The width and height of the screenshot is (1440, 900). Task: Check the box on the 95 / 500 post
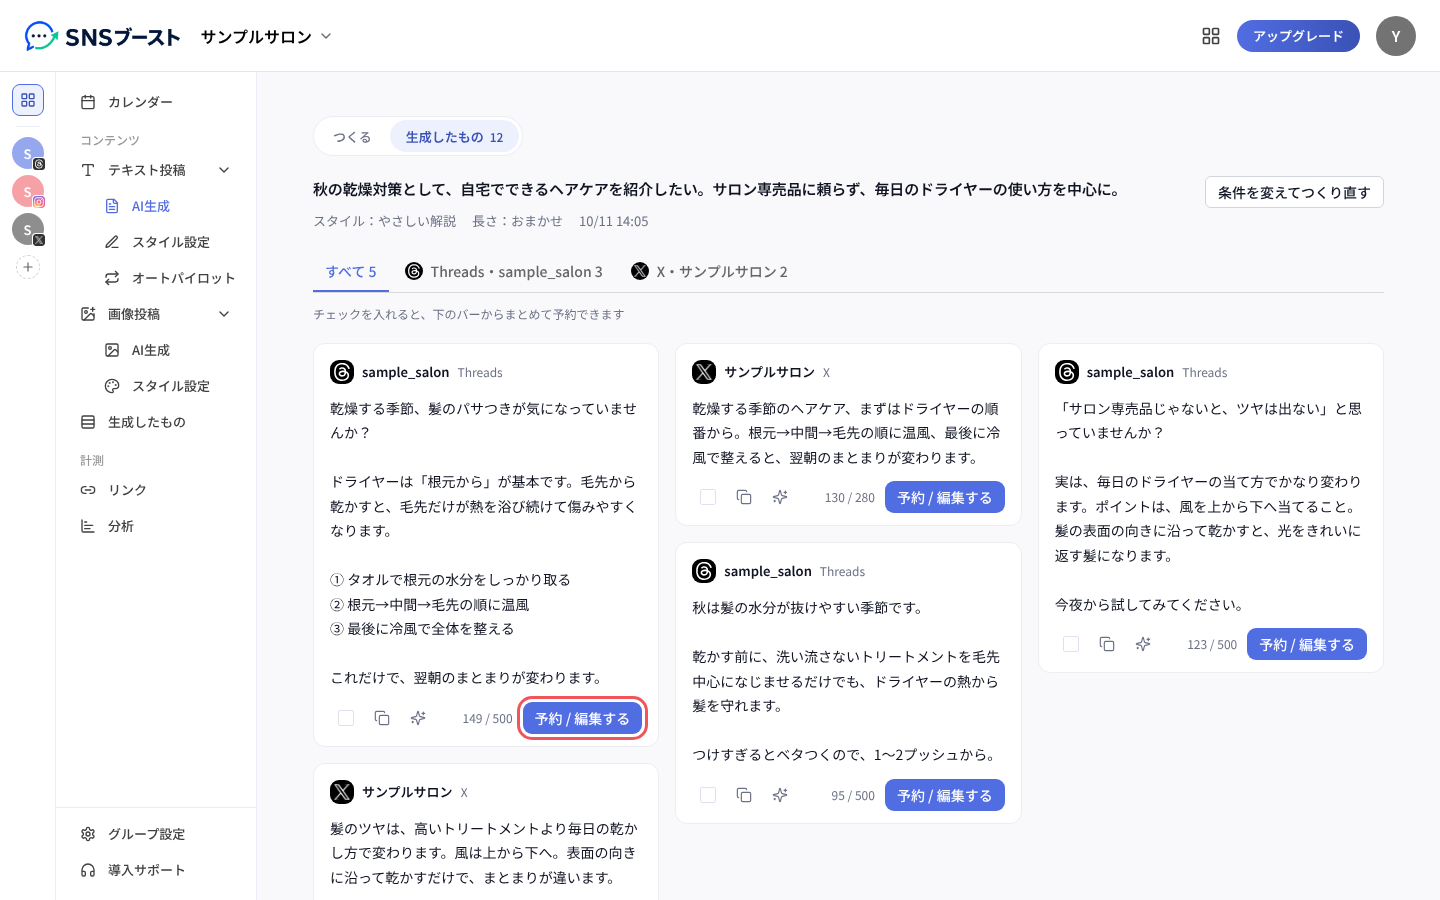pos(708,795)
